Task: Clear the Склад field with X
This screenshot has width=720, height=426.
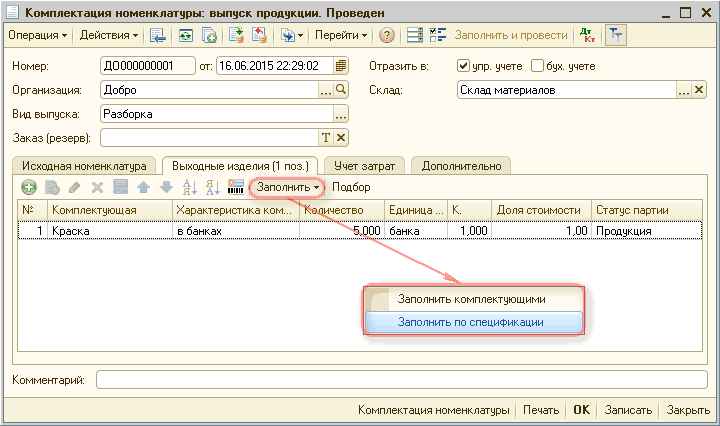Action: pos(699,90)
